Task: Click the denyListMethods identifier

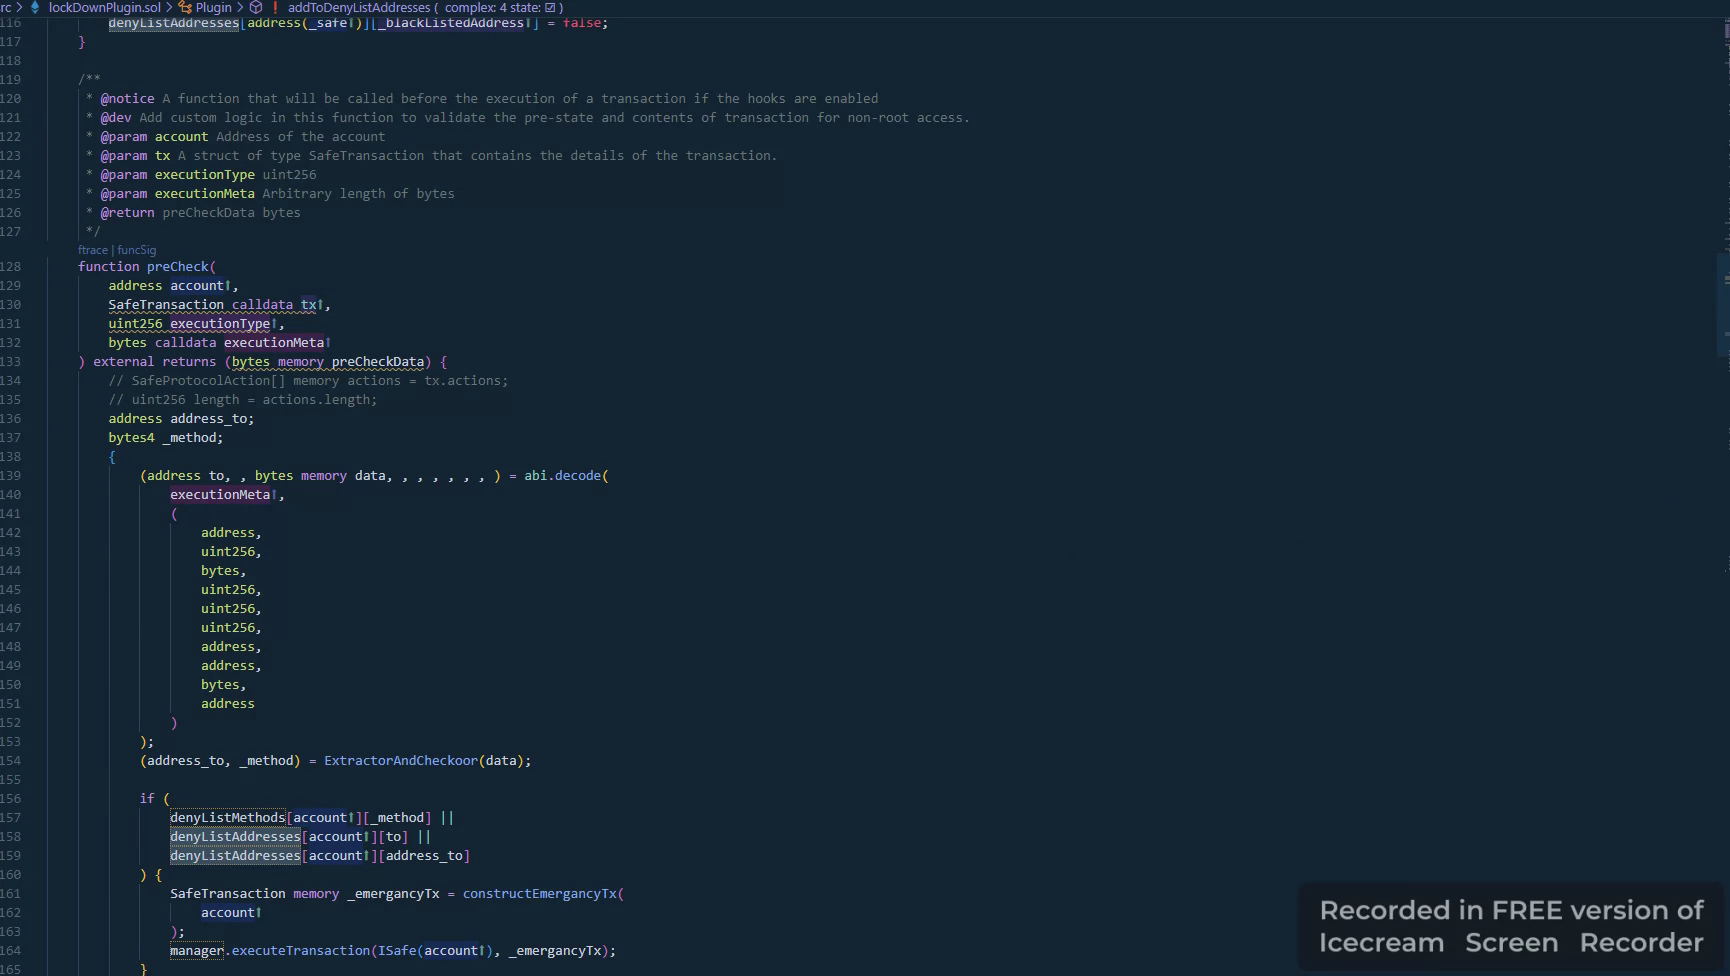Action: tap(228, 818)
